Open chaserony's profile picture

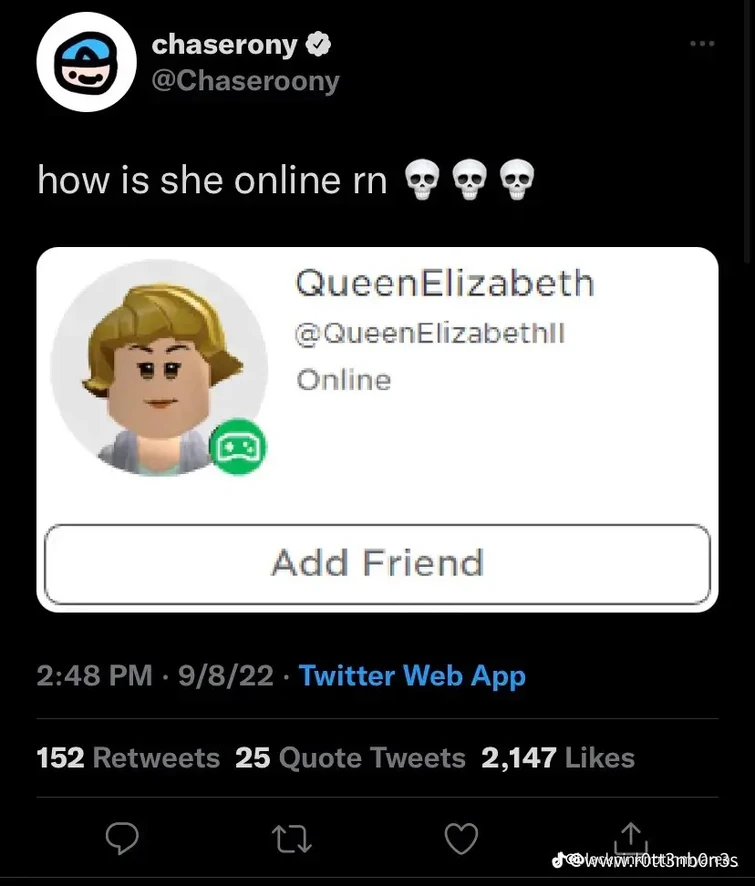87,62
